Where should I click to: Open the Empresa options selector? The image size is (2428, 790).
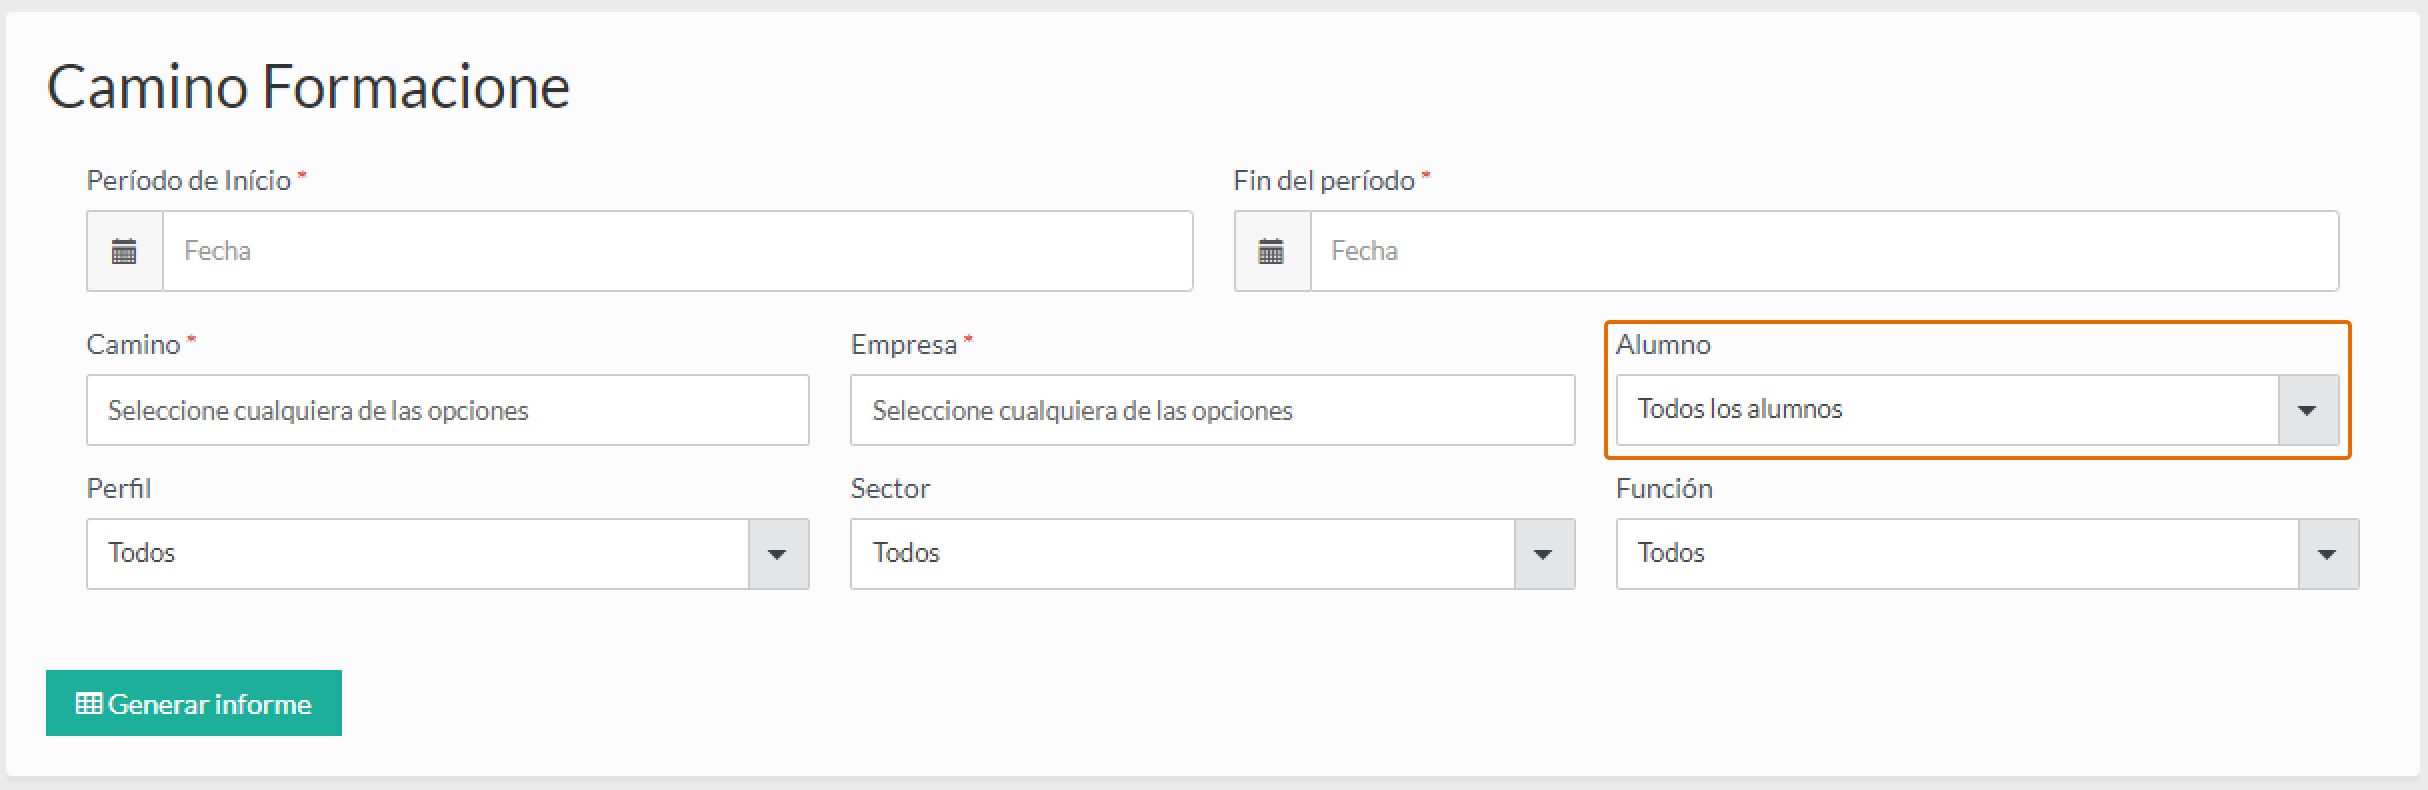[x=1212, y=410]
